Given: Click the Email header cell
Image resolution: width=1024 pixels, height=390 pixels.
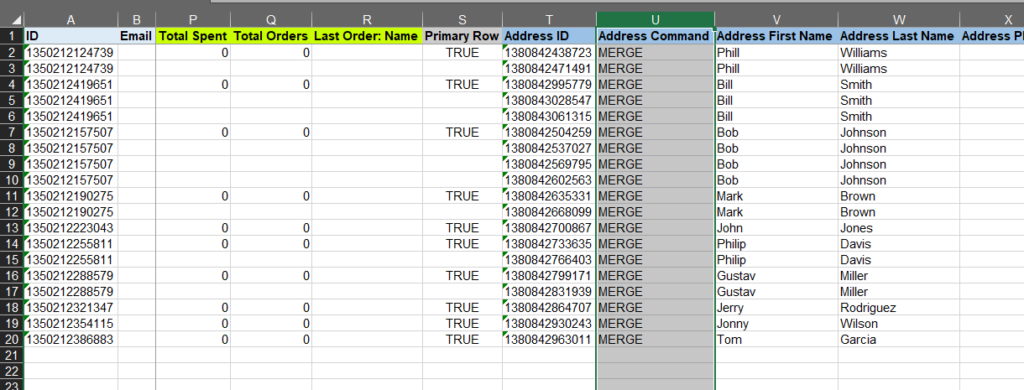Looking at the screenshot, I should [x=136, y=36].
